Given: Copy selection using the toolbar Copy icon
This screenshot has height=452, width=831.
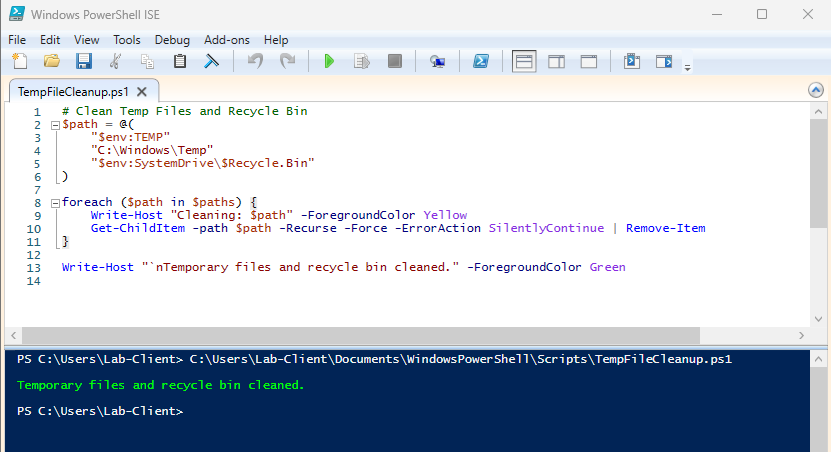Looking at the screenshot, I should (x=147, y=61).
